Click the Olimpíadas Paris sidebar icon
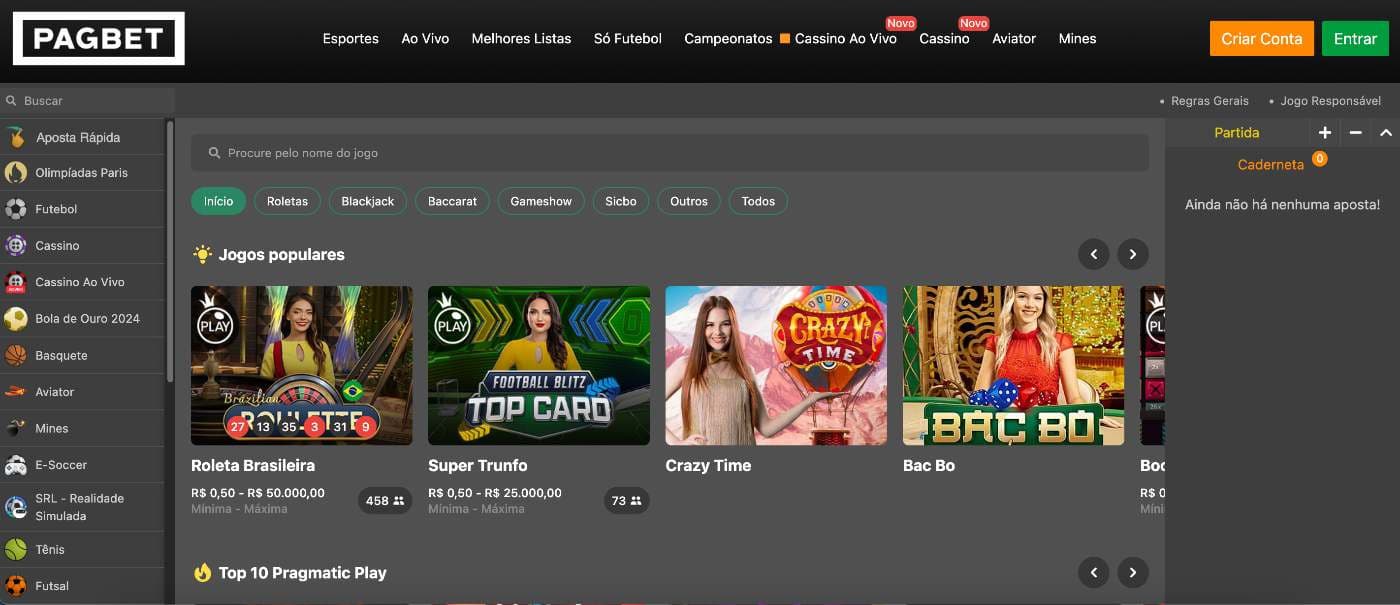Image resolution: width=1400 pixels, height=605 pixels. [x=16, y=173]
